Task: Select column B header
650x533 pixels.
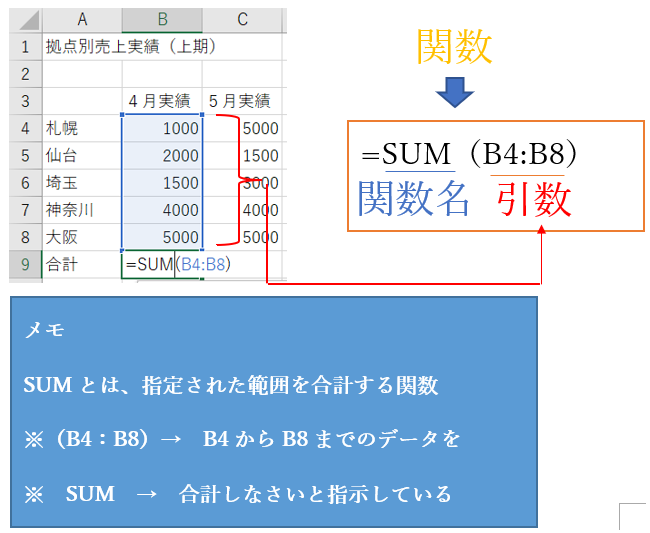Action: (x=162, y=19)
